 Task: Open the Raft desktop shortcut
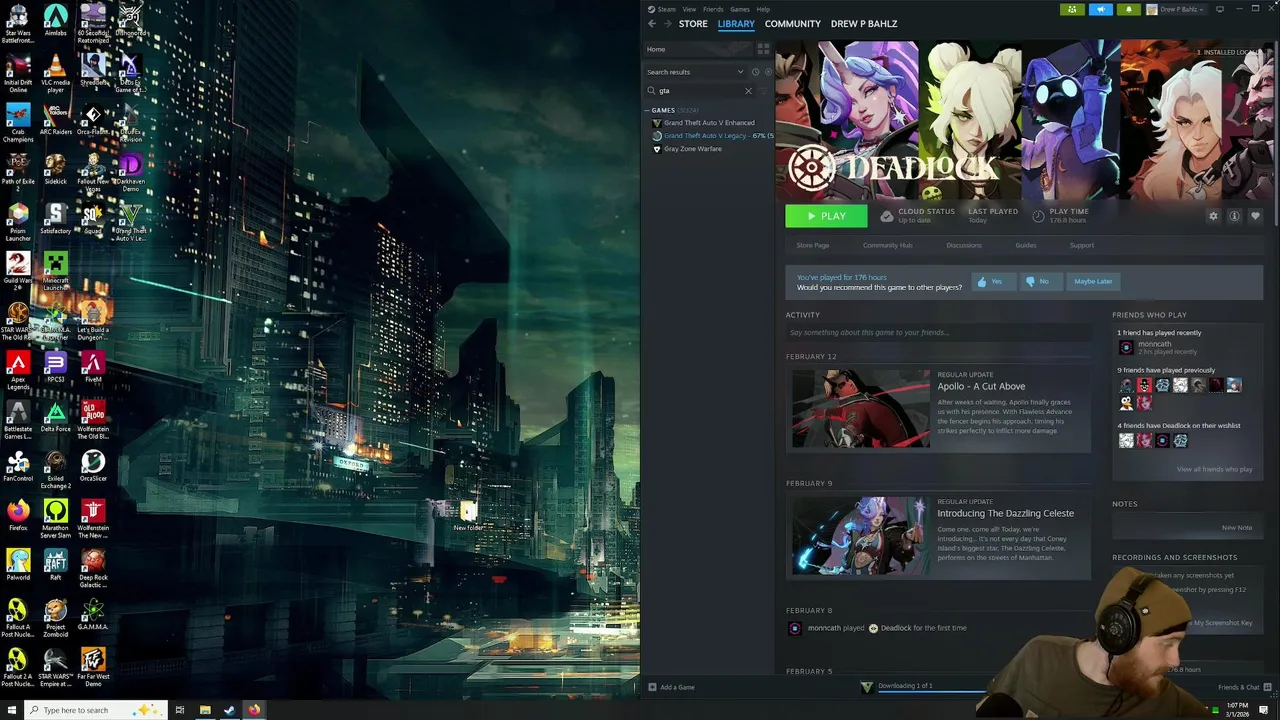tap(55, 564)
